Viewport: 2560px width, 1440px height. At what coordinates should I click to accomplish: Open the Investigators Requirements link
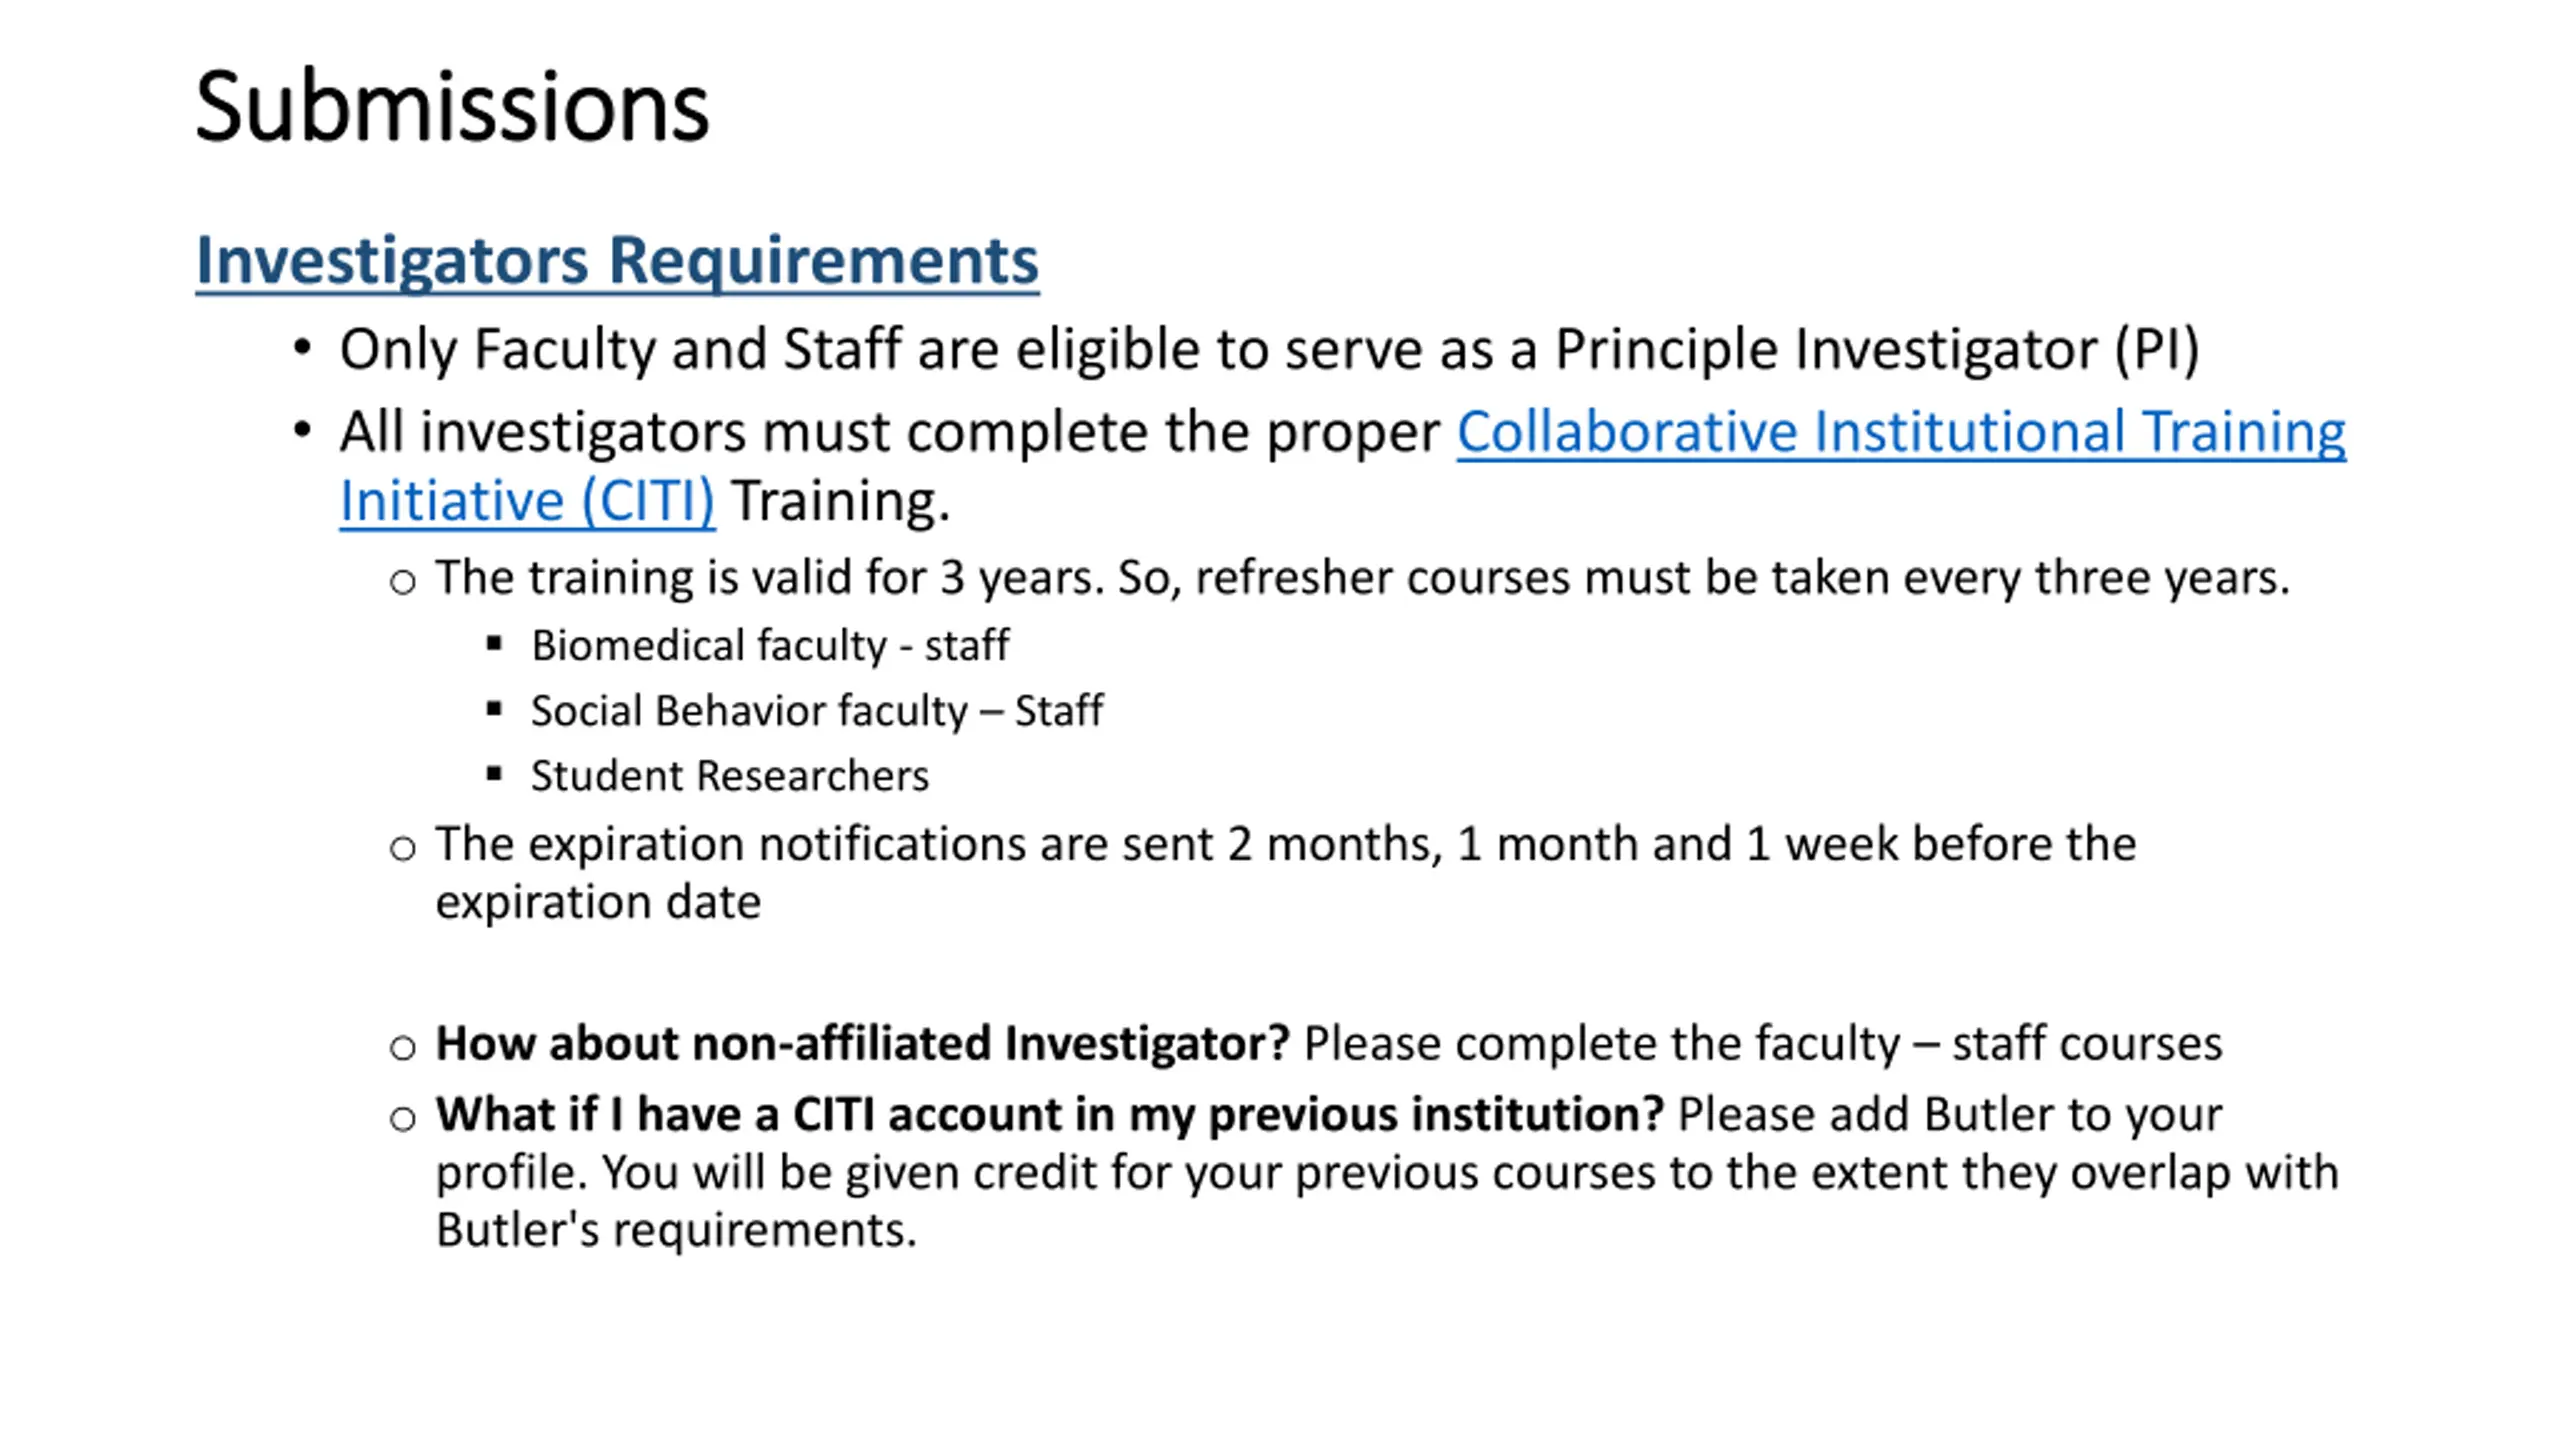[617, 261]
